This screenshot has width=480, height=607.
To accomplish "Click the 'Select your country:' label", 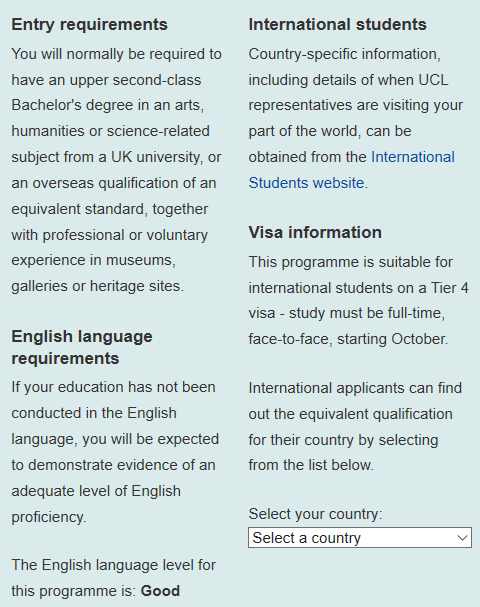I will click(315, 514).
